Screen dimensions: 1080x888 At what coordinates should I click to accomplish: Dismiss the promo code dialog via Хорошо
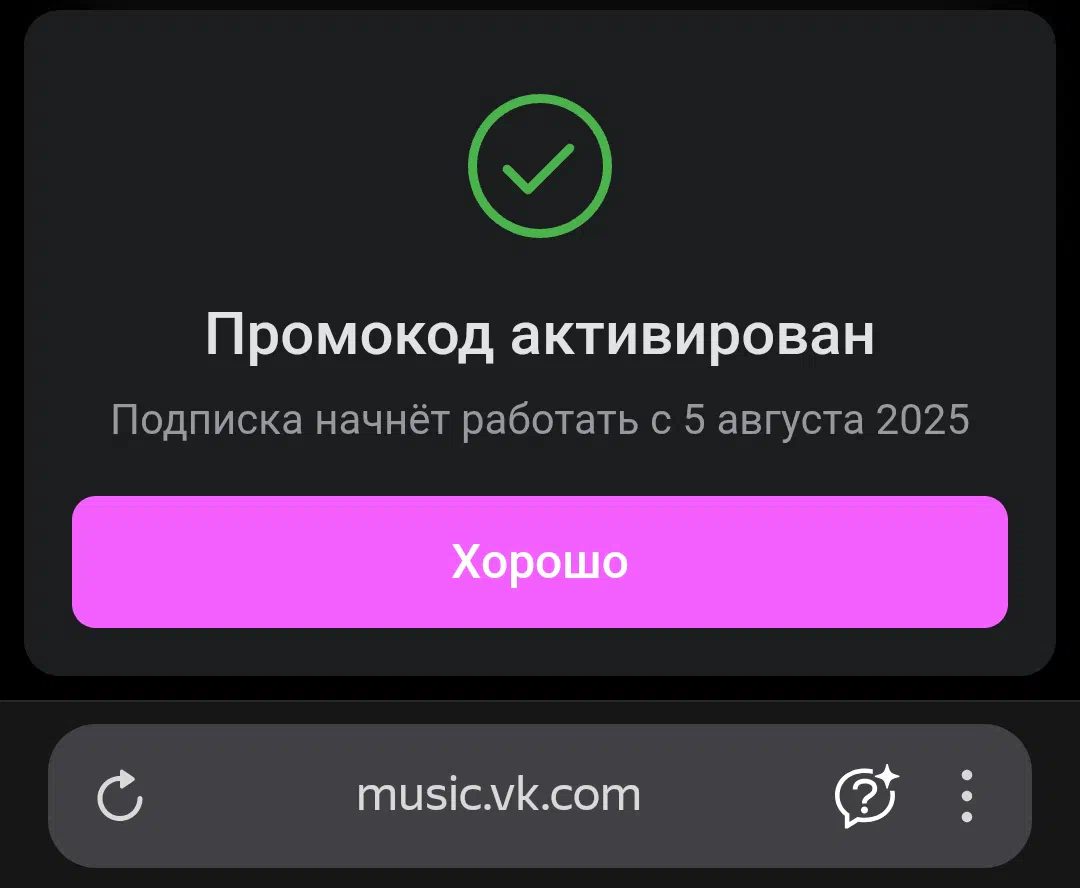coord(539,561)
